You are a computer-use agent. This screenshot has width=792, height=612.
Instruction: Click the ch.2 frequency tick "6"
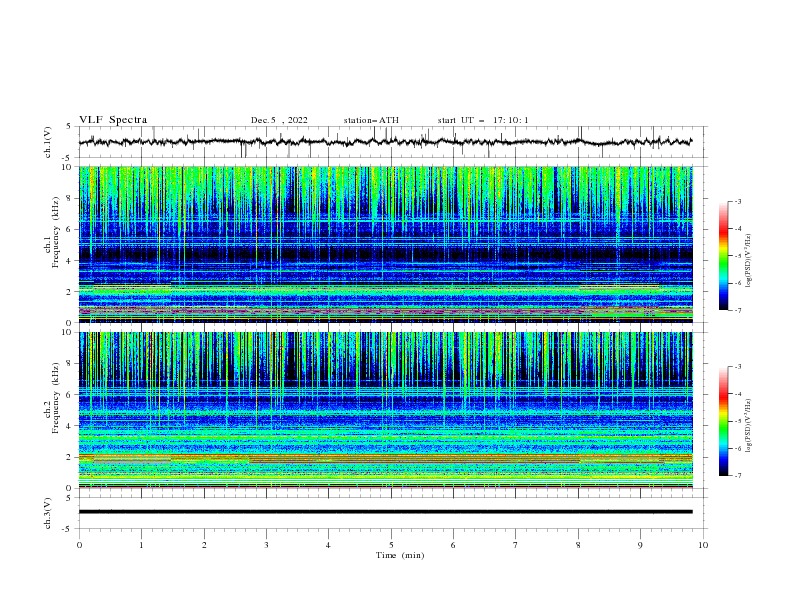tap(70, 395)
